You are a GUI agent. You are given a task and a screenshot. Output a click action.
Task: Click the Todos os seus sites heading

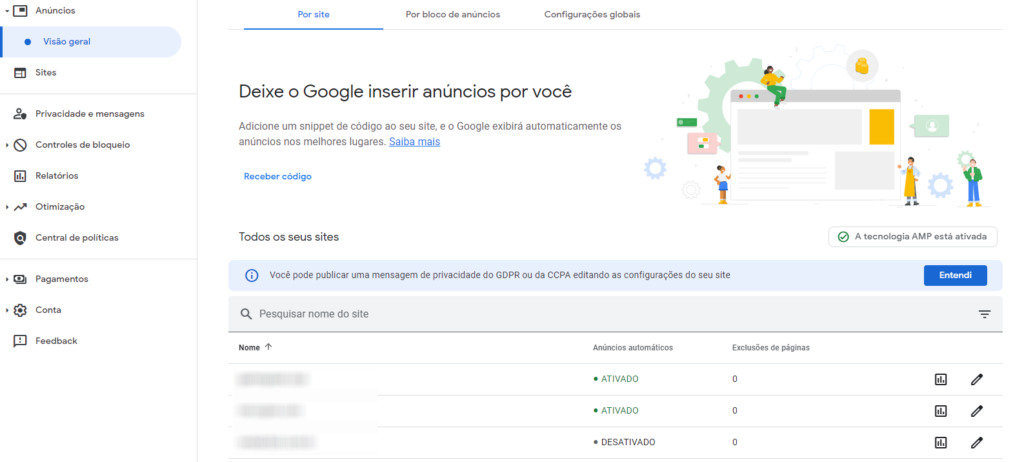[289, 237]
